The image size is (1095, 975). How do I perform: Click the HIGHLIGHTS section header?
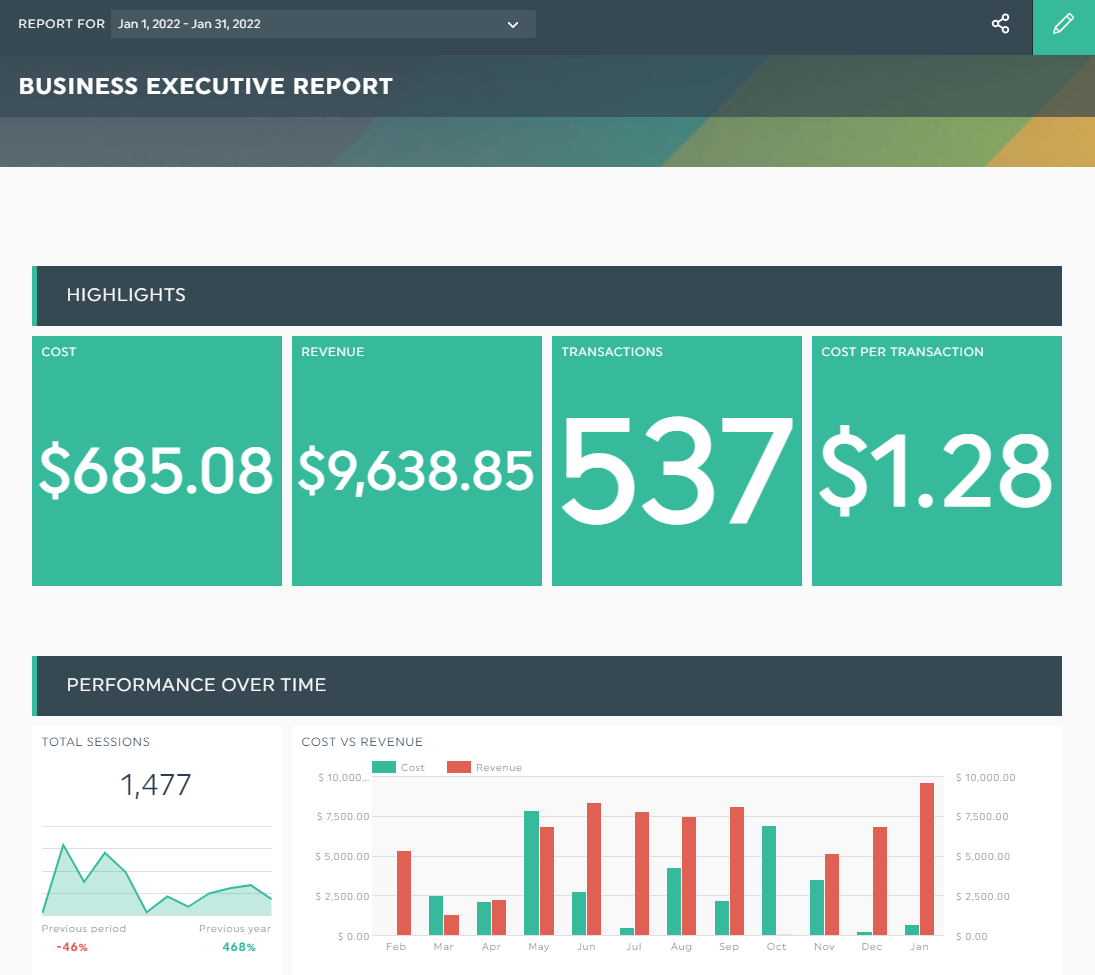coord(126,295)
